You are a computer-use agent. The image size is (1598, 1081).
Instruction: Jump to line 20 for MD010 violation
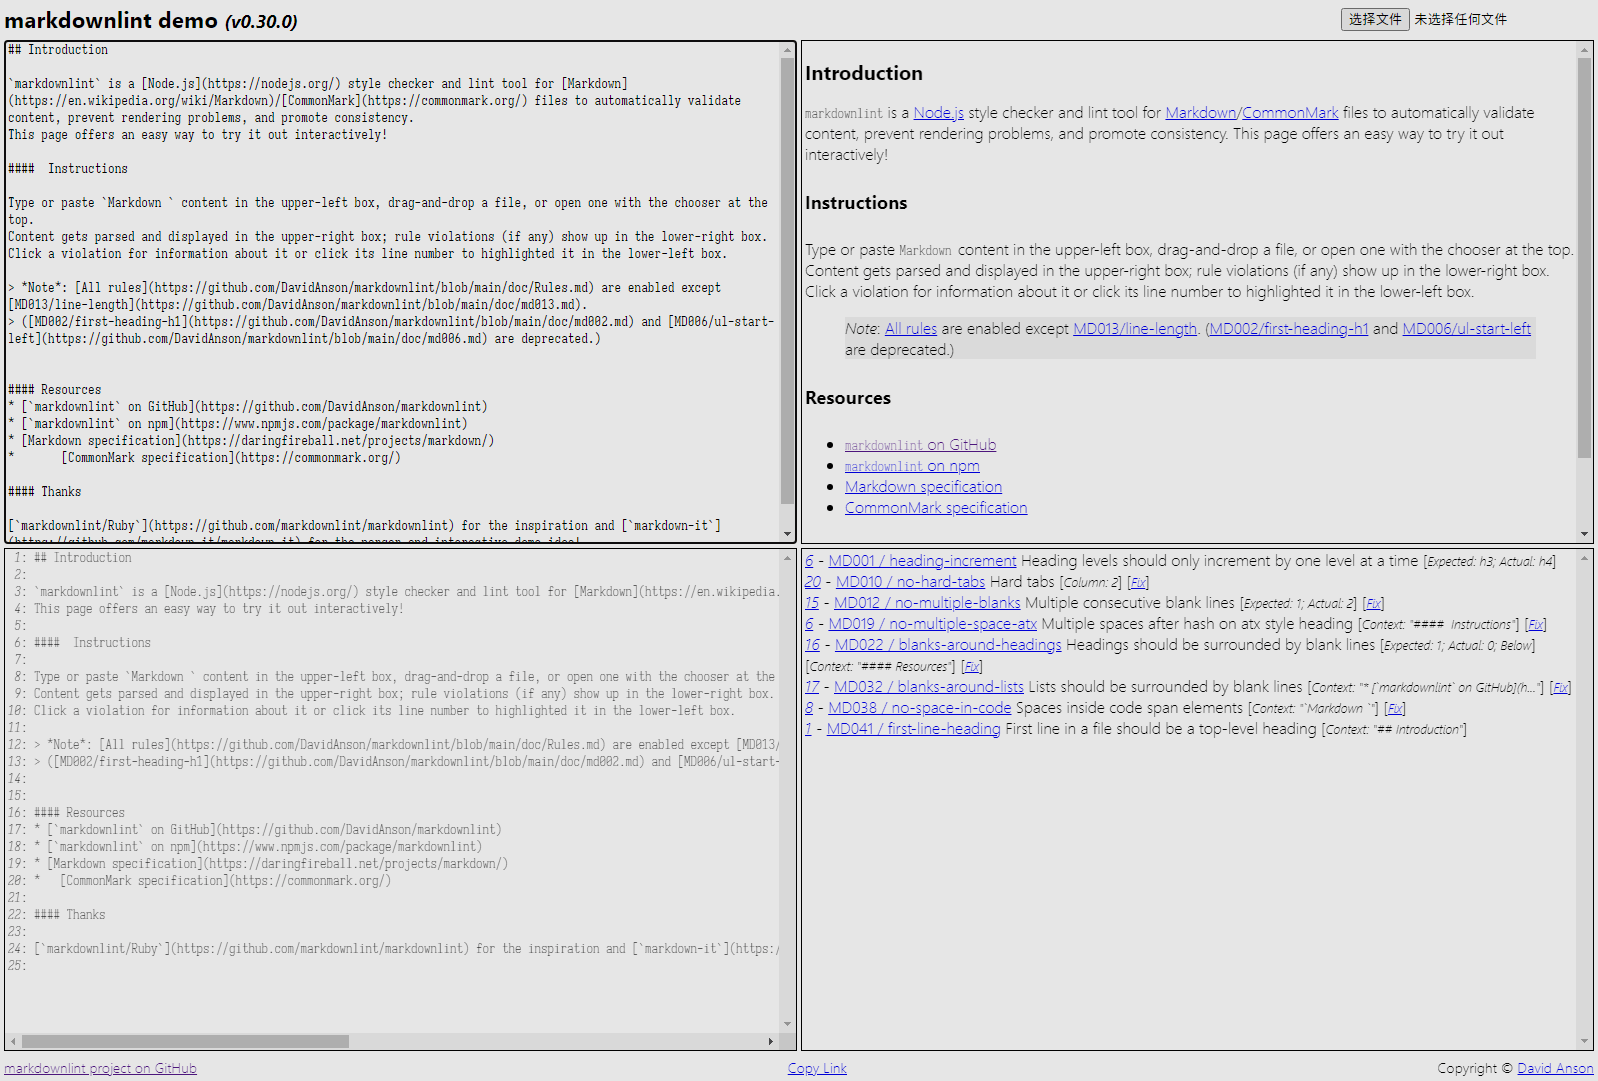click(x=813, y=582)
